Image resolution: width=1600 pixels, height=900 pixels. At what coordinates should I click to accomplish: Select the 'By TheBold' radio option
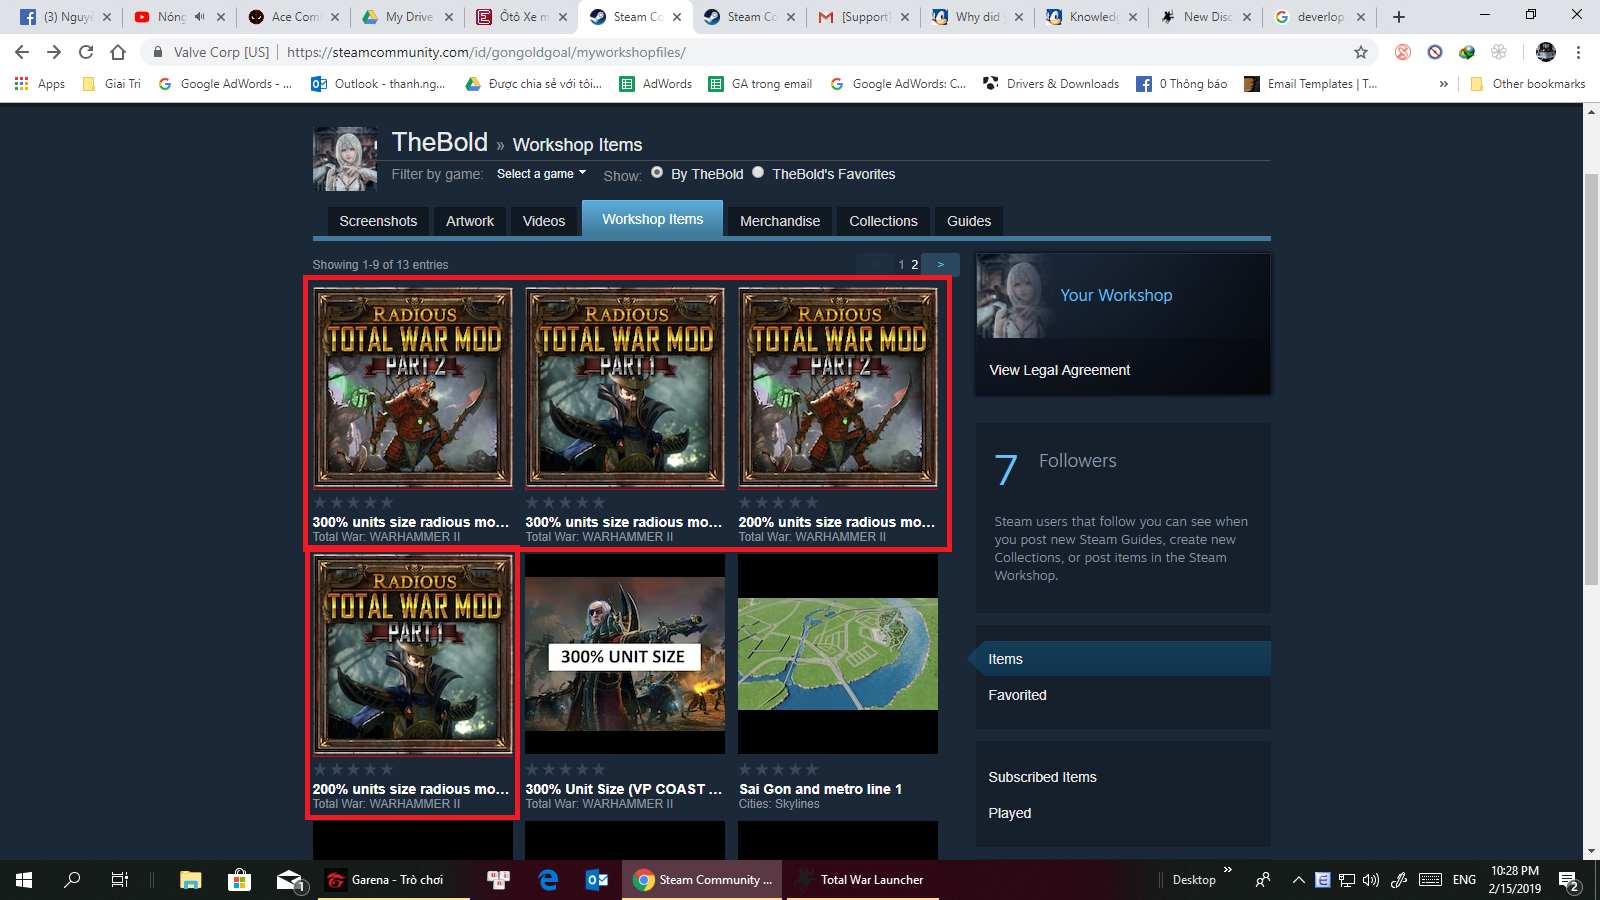point(657,172)
